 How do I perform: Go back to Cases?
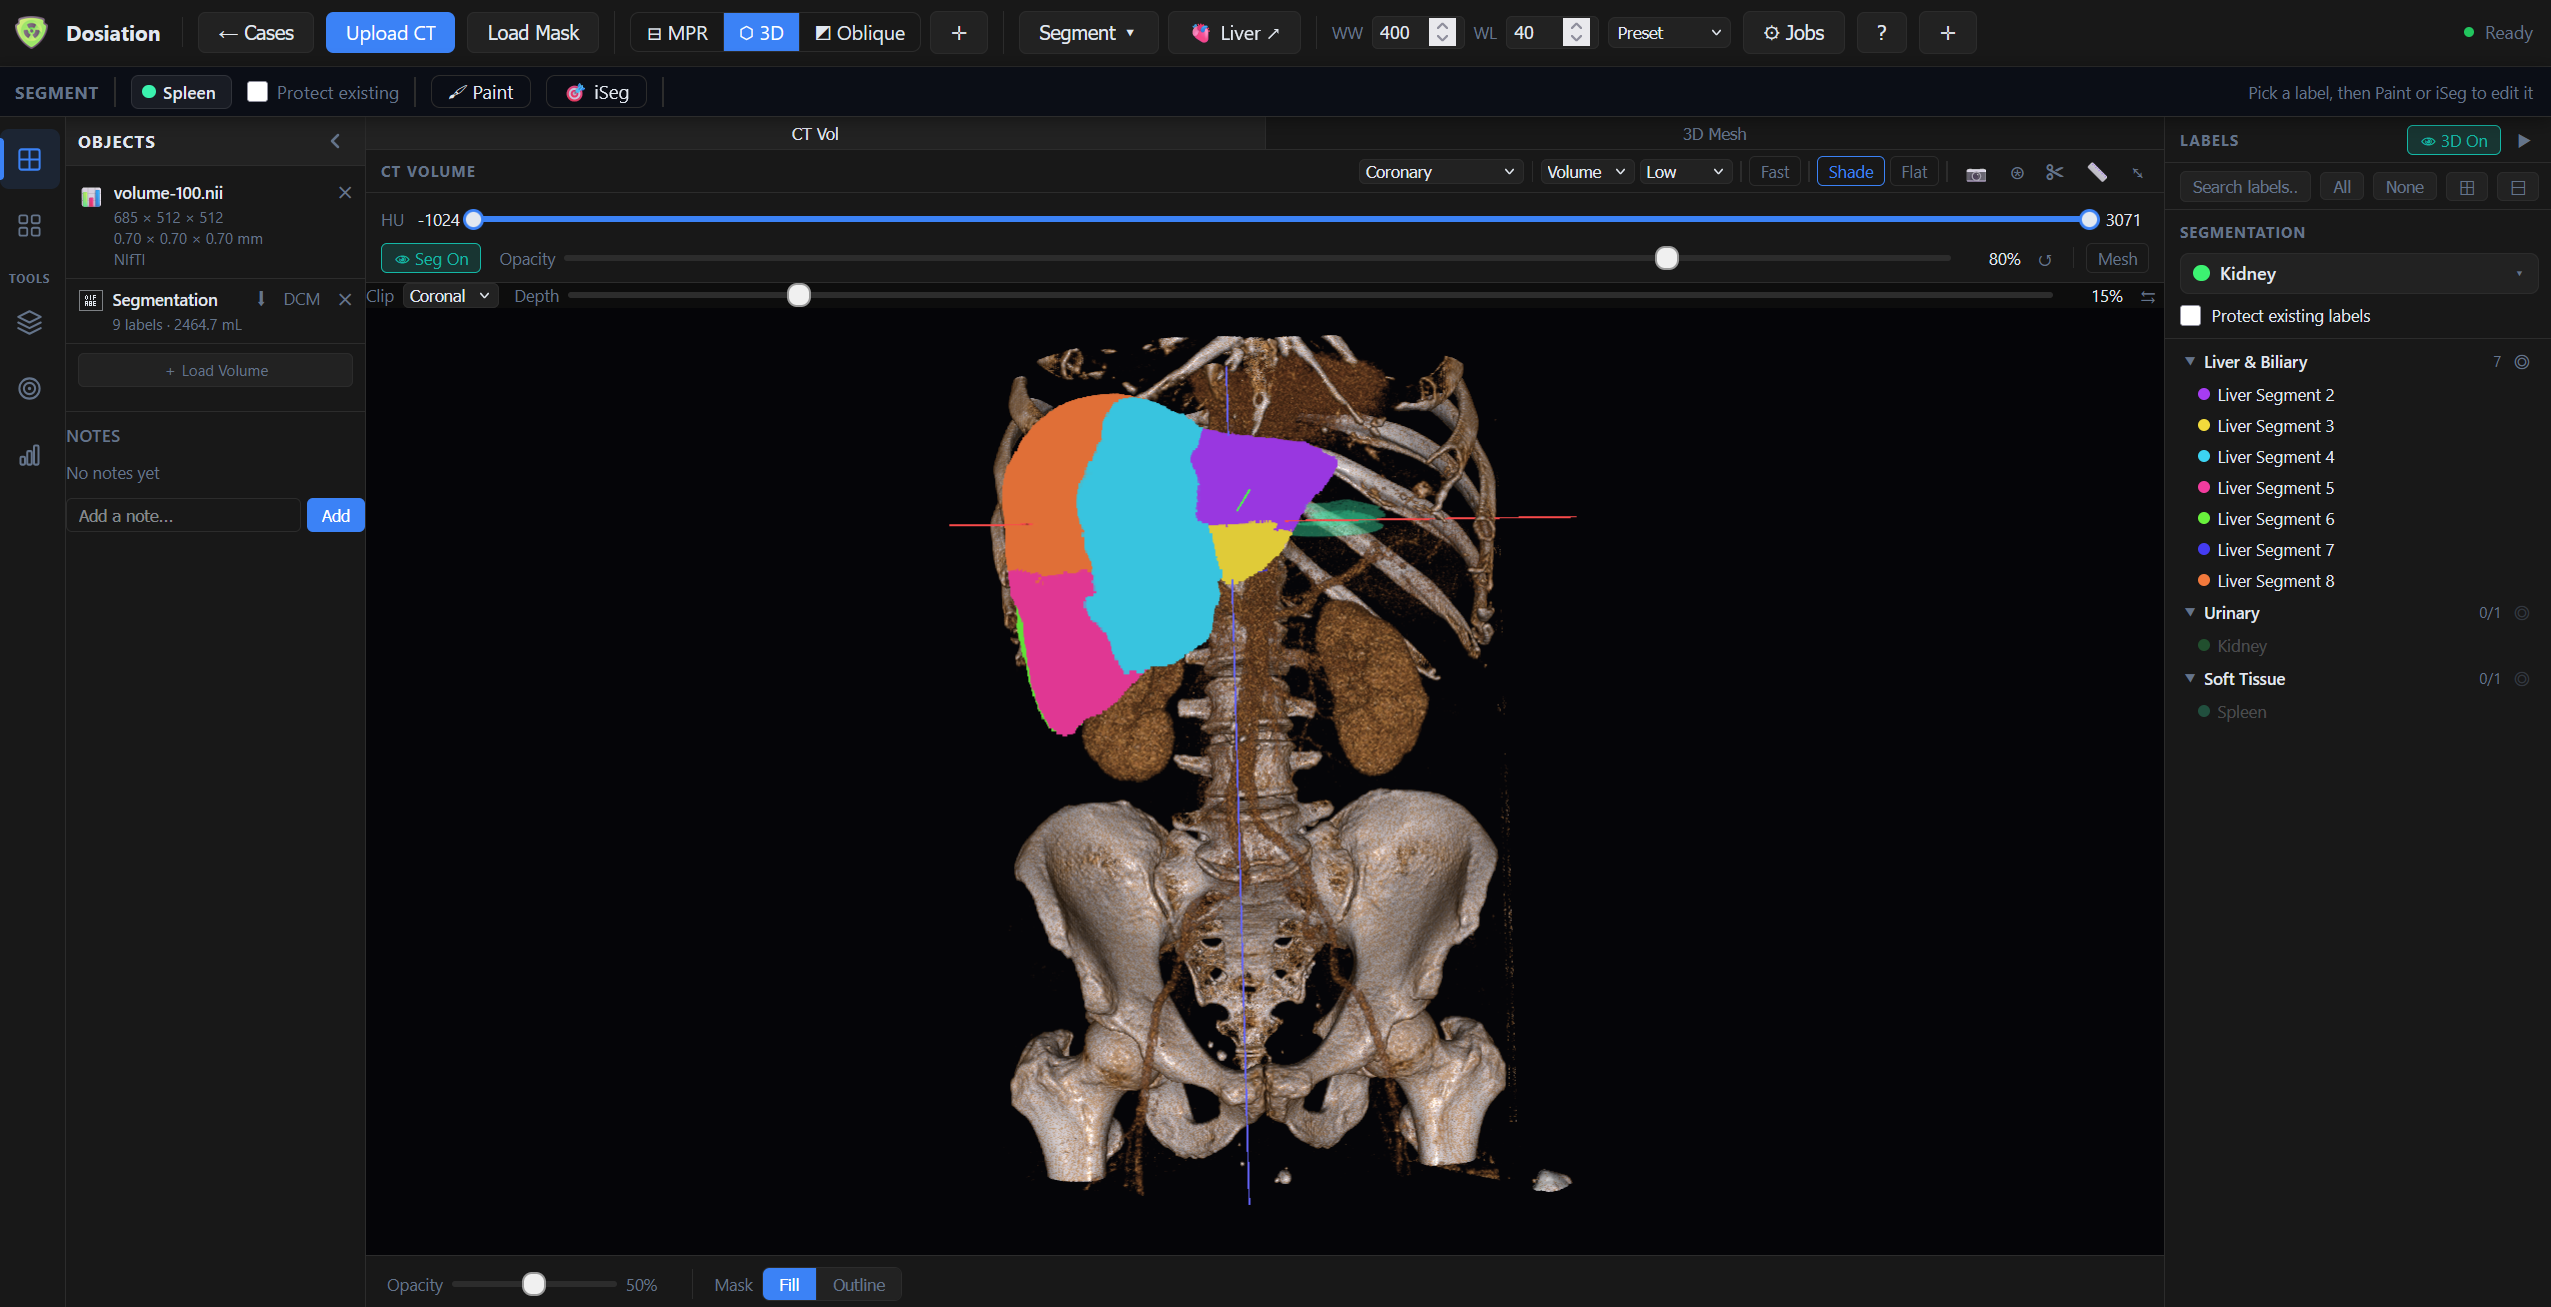(x=256, y=33)
